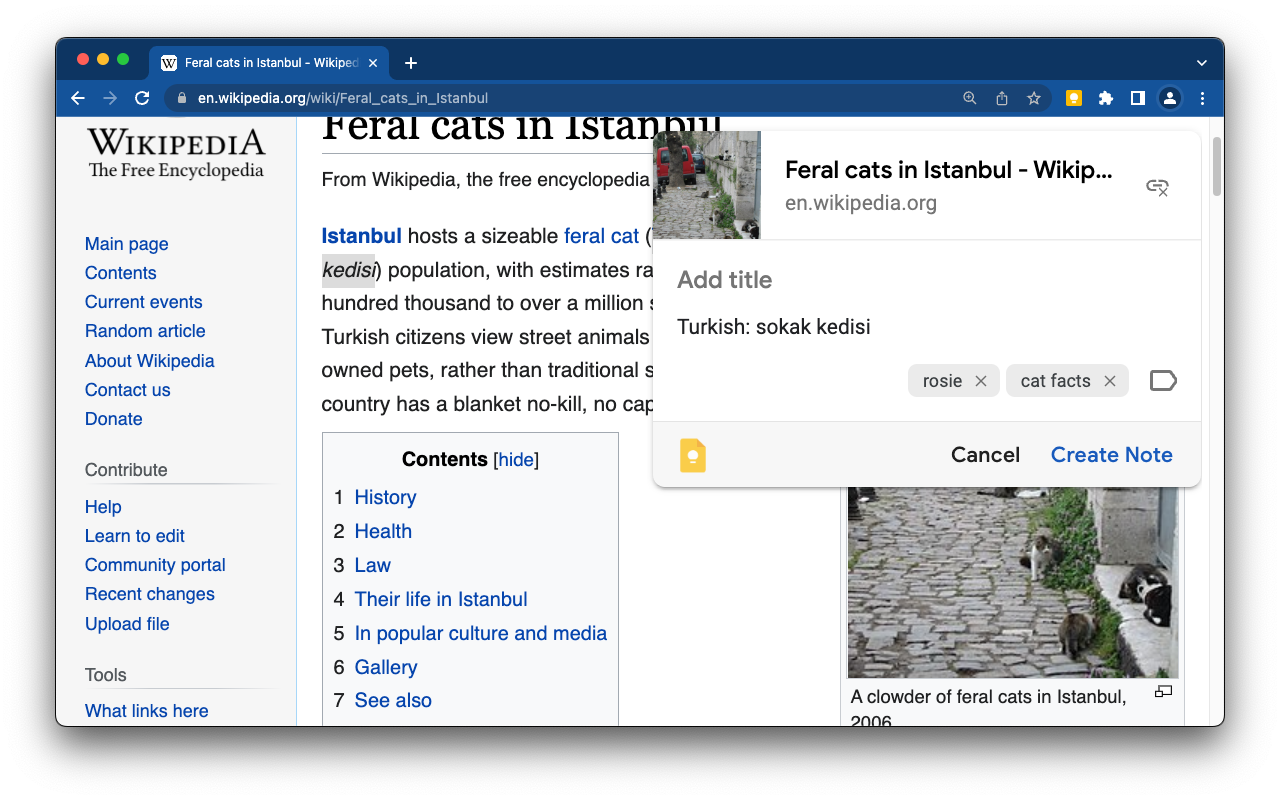Click the forward navigation arrow
This screenshot has width=1280, height=800.
click(x=110, y=98)
